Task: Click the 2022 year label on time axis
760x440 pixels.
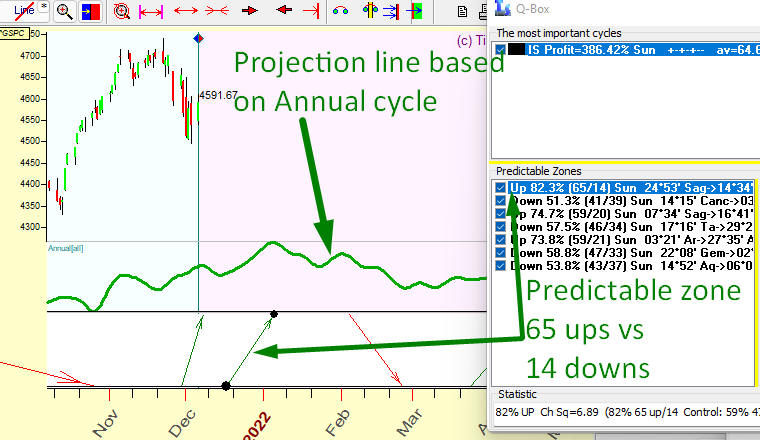Action: [x=256, y=425]
